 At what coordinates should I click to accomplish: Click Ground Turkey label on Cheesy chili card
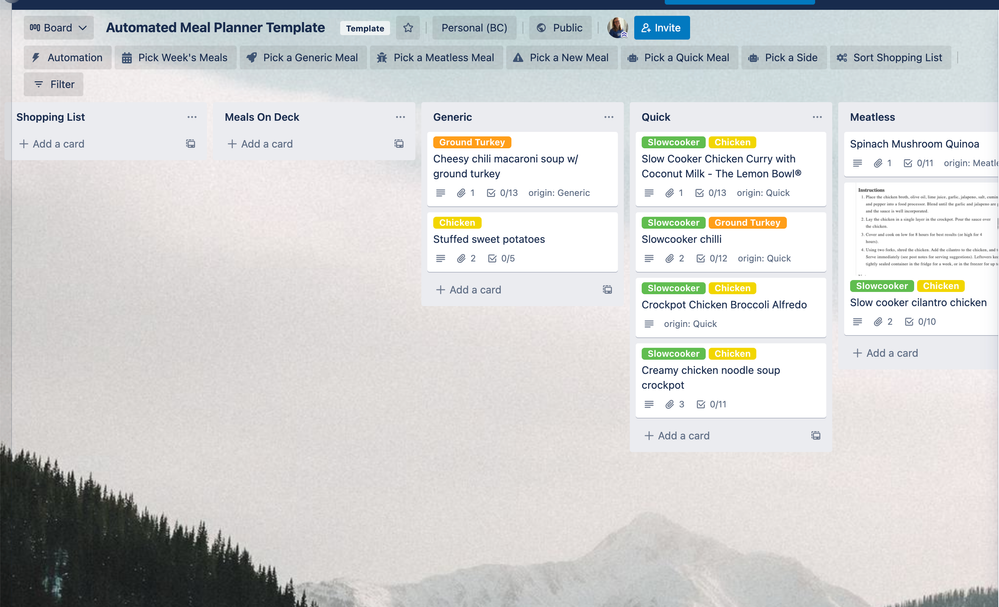[472, 142]
